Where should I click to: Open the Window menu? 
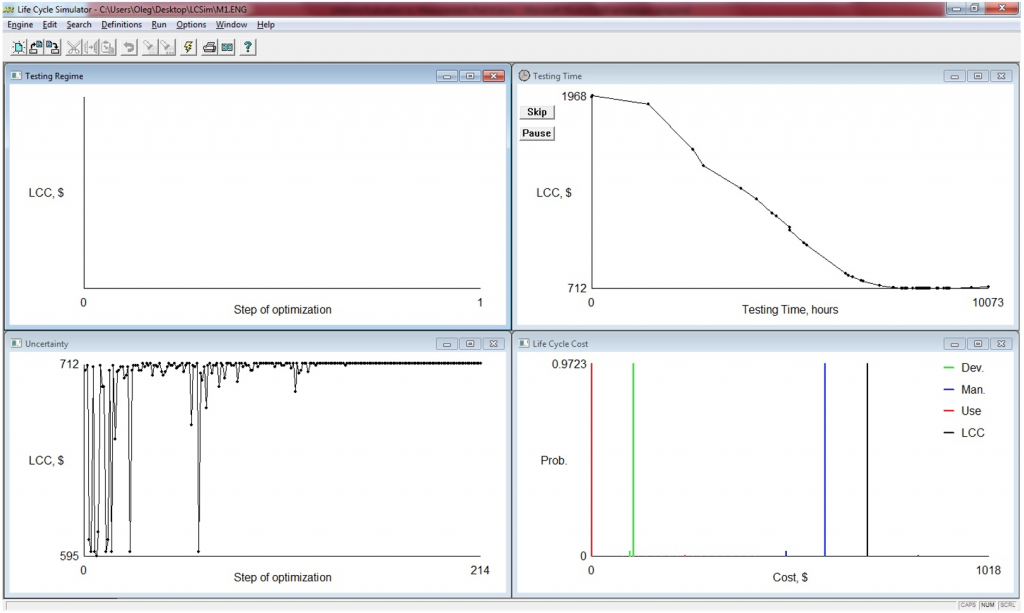[x=231, y=24]
